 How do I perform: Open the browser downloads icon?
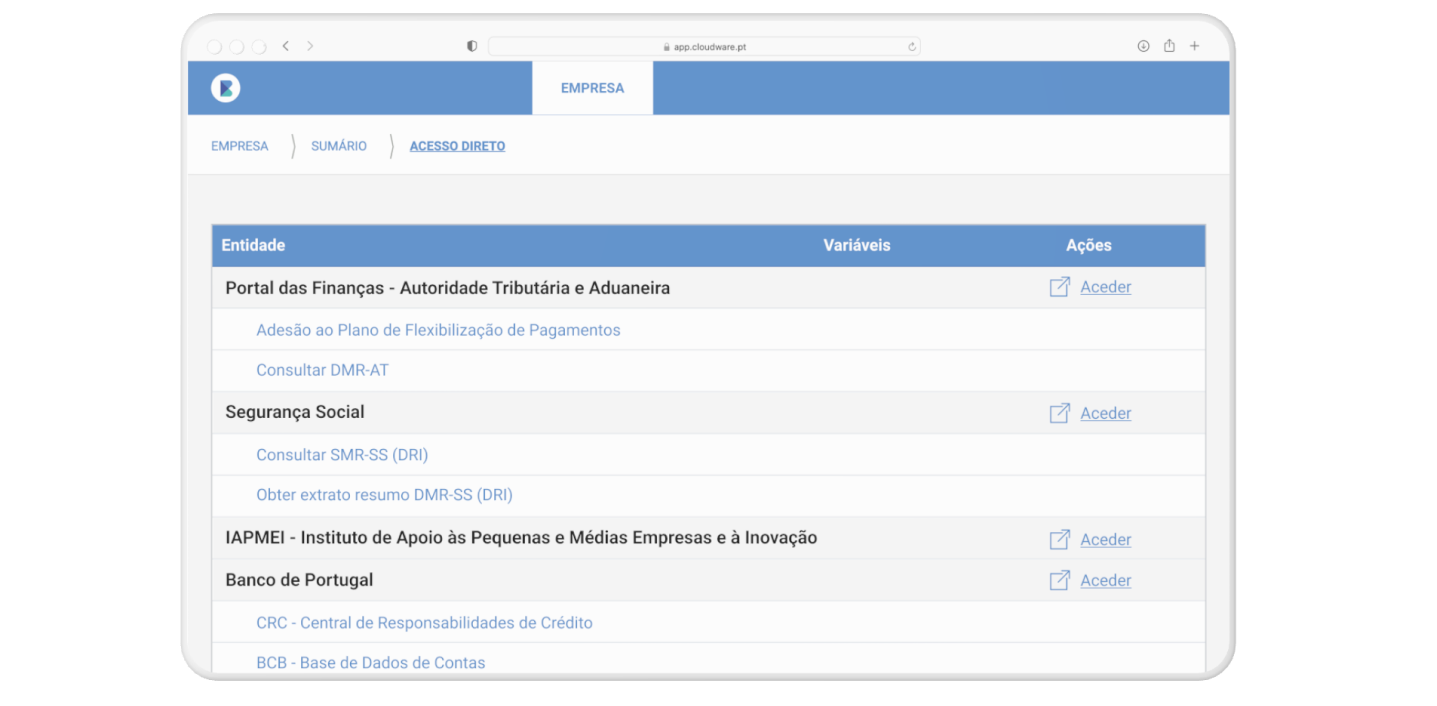point(1143,46)
